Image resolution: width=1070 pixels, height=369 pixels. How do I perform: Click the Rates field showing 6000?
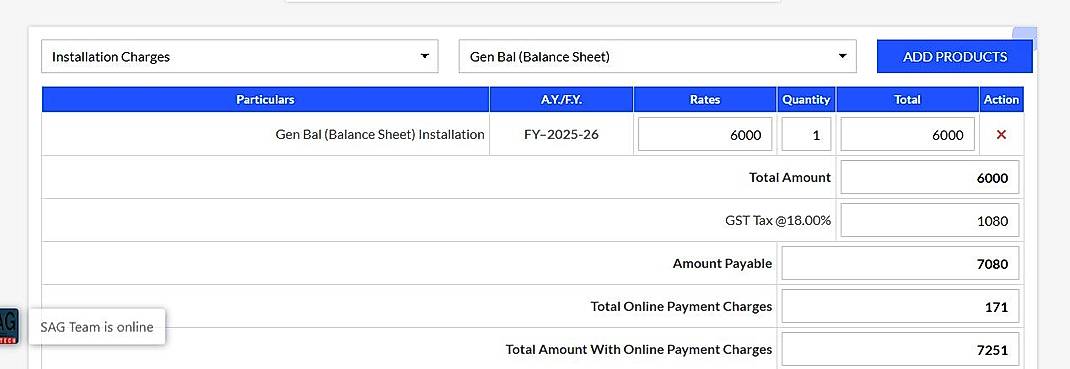point(705,134)
